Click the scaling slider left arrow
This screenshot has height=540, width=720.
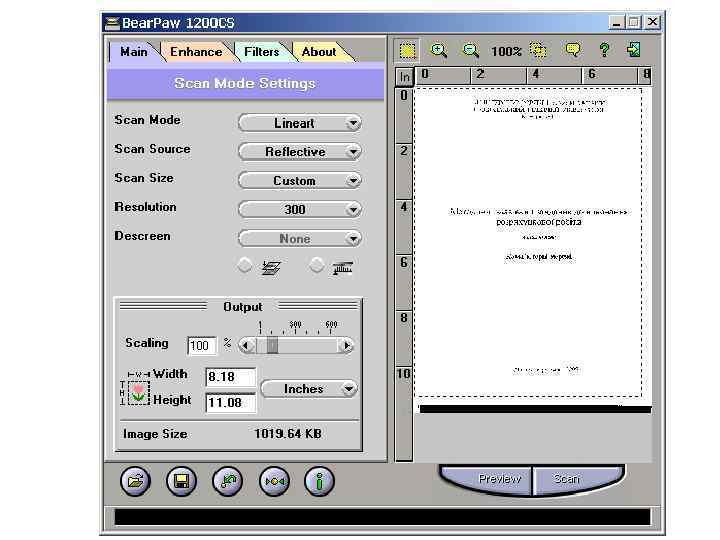pos(246,345)
